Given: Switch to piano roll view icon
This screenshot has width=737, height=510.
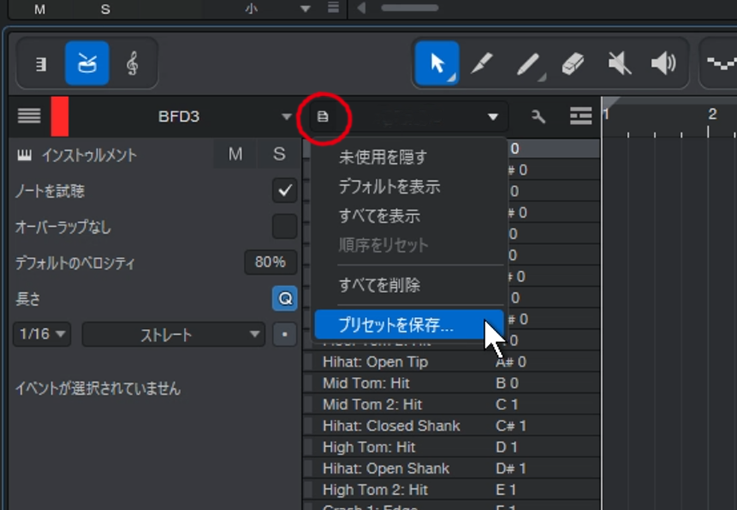Looking at the screenshot, I should tap(41, 63).
